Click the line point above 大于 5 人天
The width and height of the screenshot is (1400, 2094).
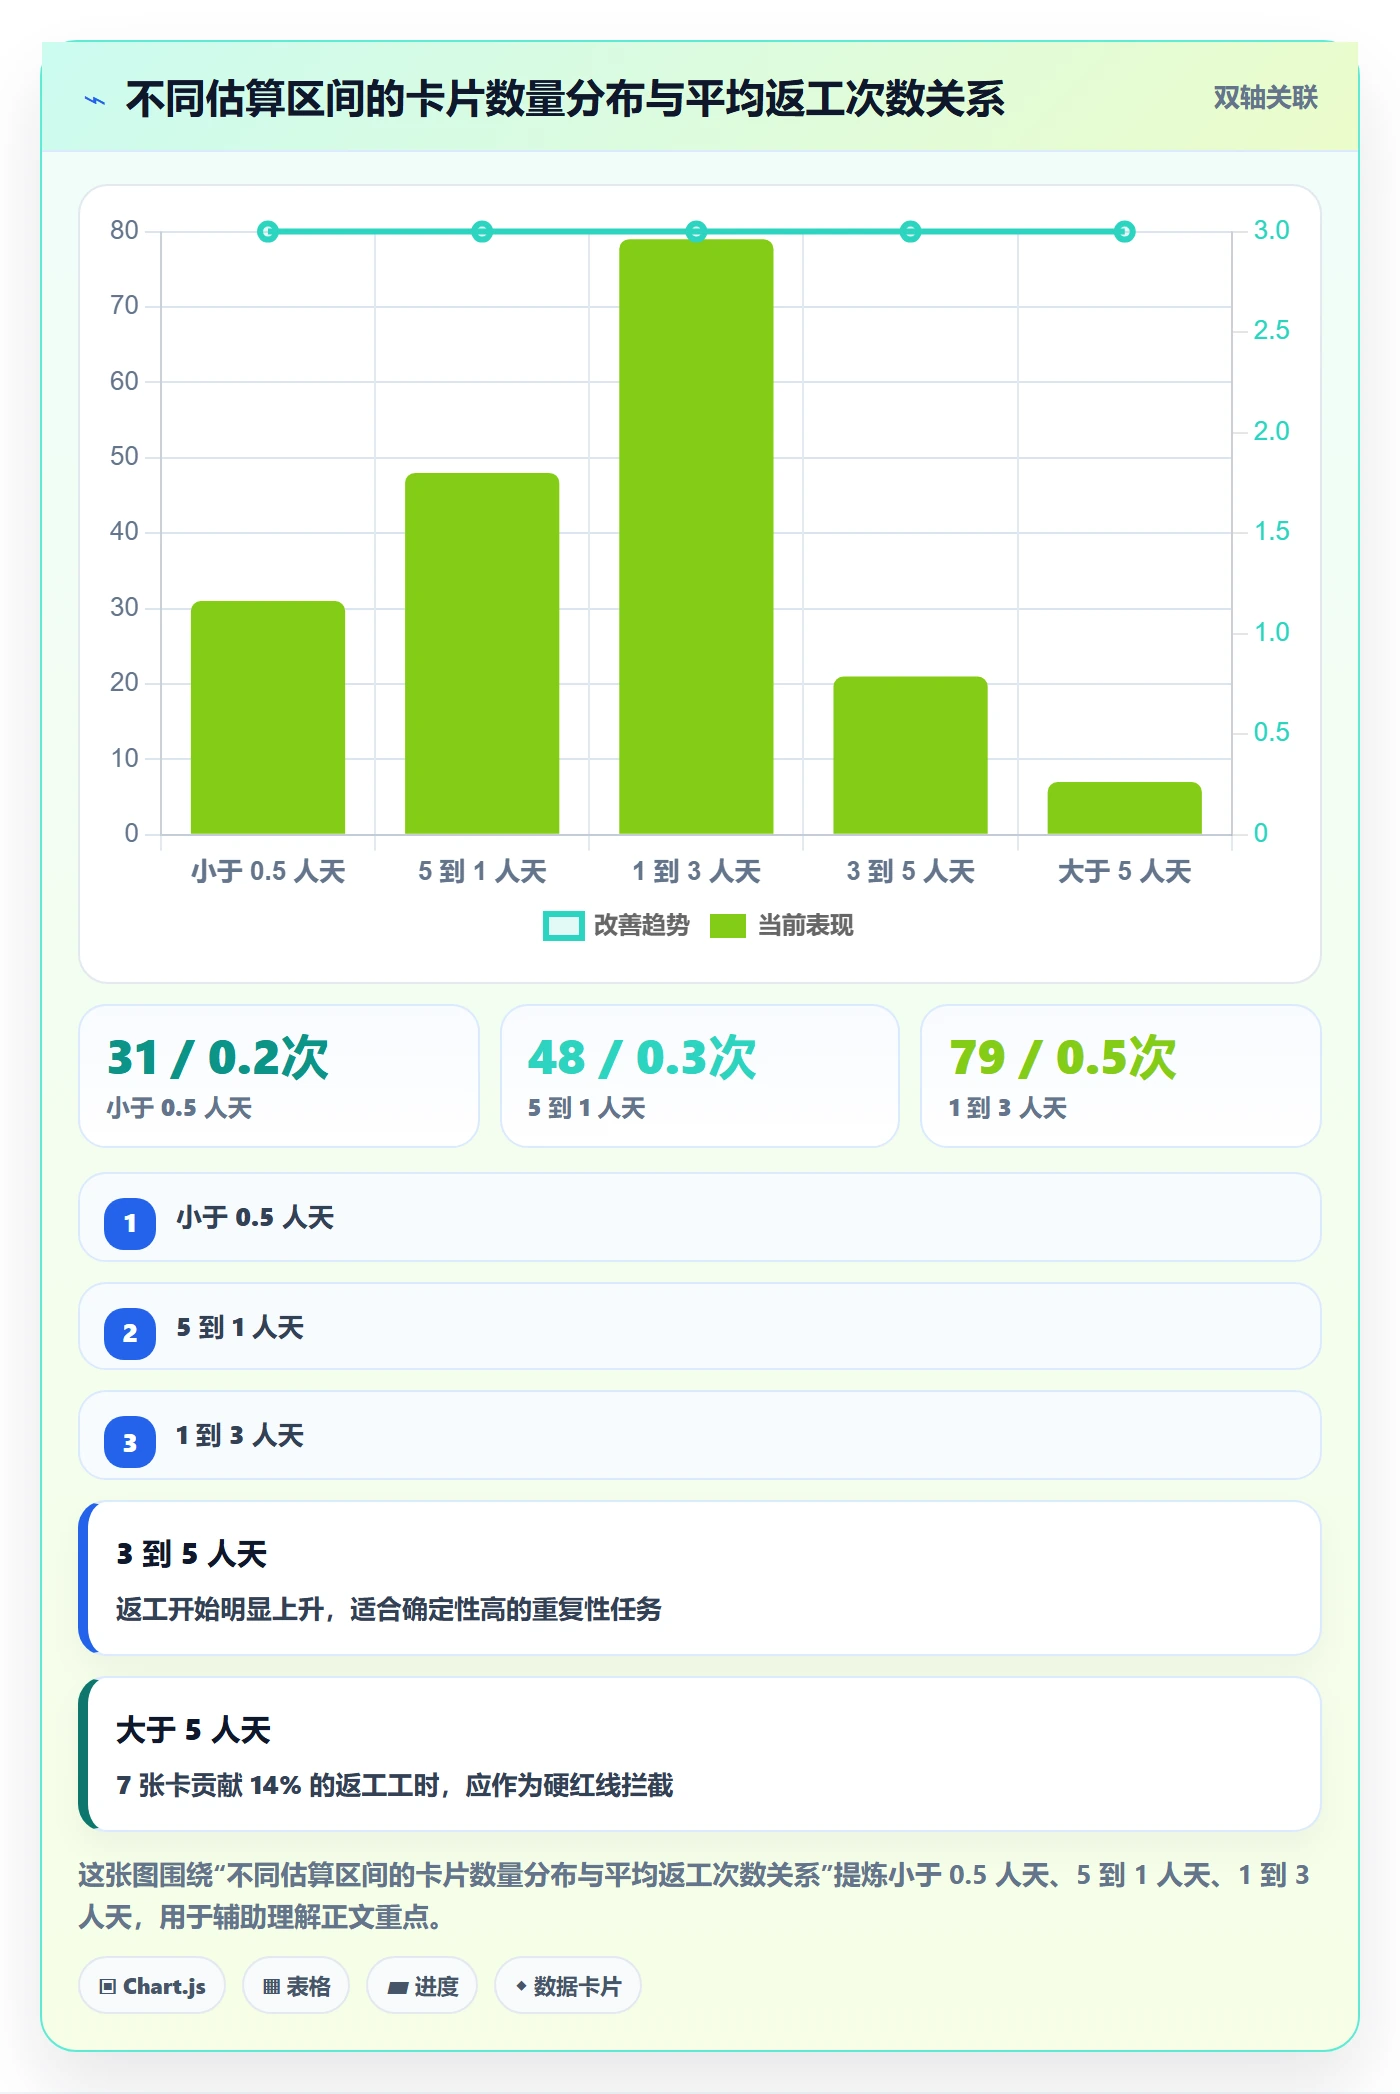coord(1124,232)
